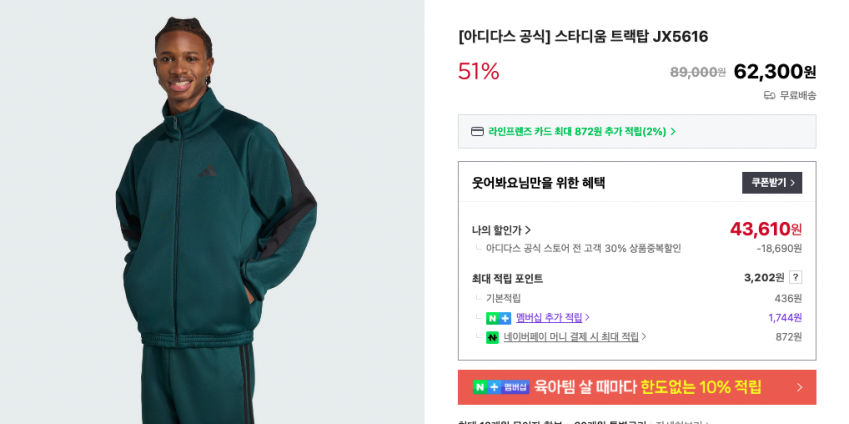Open the 멤버십 추가 적립 chevron
This screenshot has height=424, width=849.
point(587,317)
